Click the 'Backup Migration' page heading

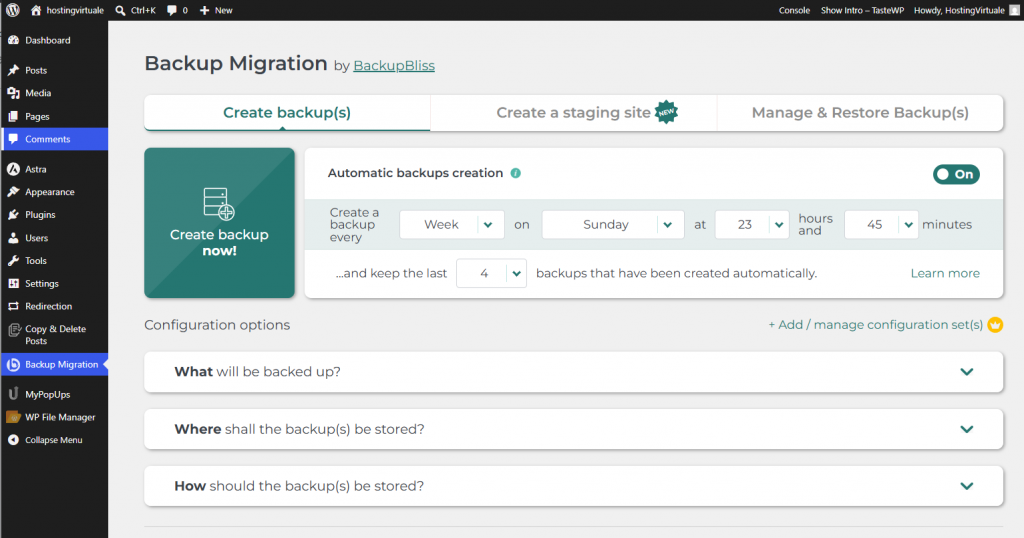tap(236, 63)
